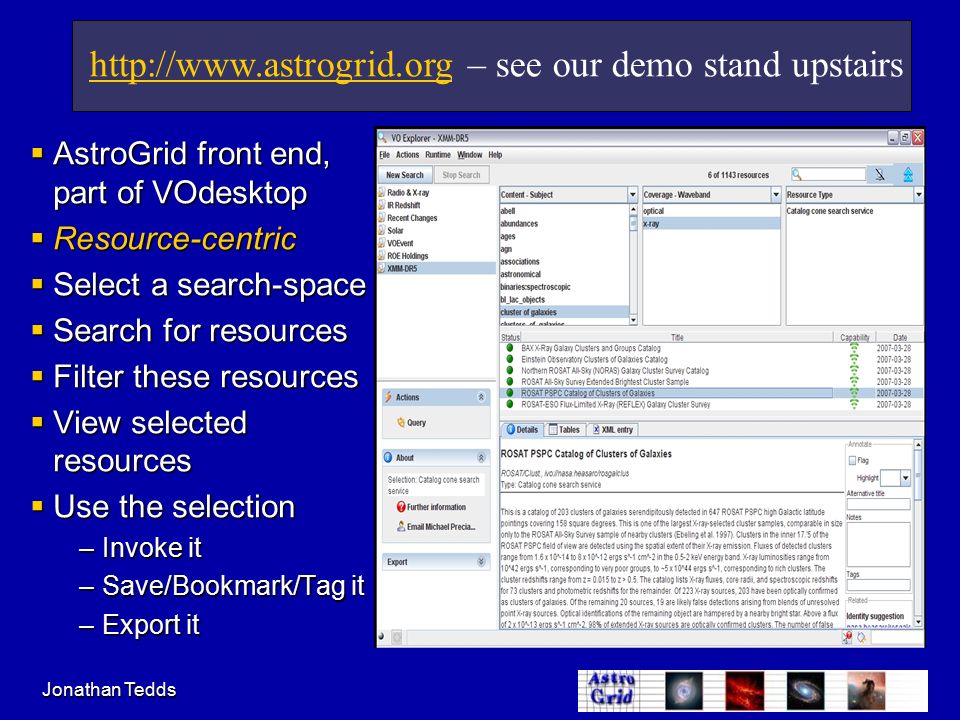Select the Radio & X-ray list icon
The width and height of the screenshot is (960, 720).
point(382,192)
